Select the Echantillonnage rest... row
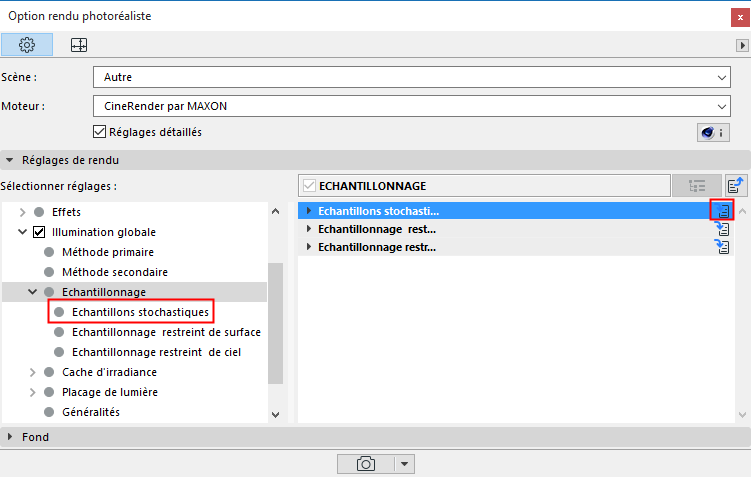 516,229
